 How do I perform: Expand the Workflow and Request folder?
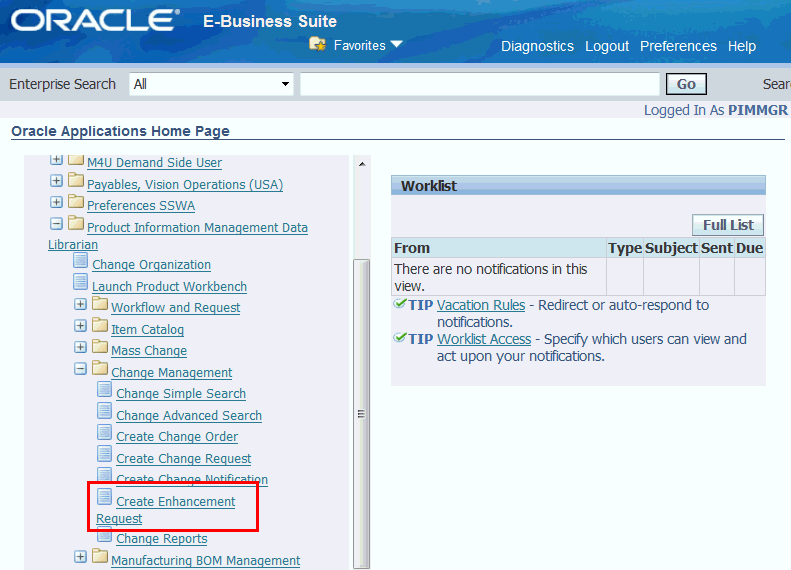pyautogui.click(x=80, y=304)
